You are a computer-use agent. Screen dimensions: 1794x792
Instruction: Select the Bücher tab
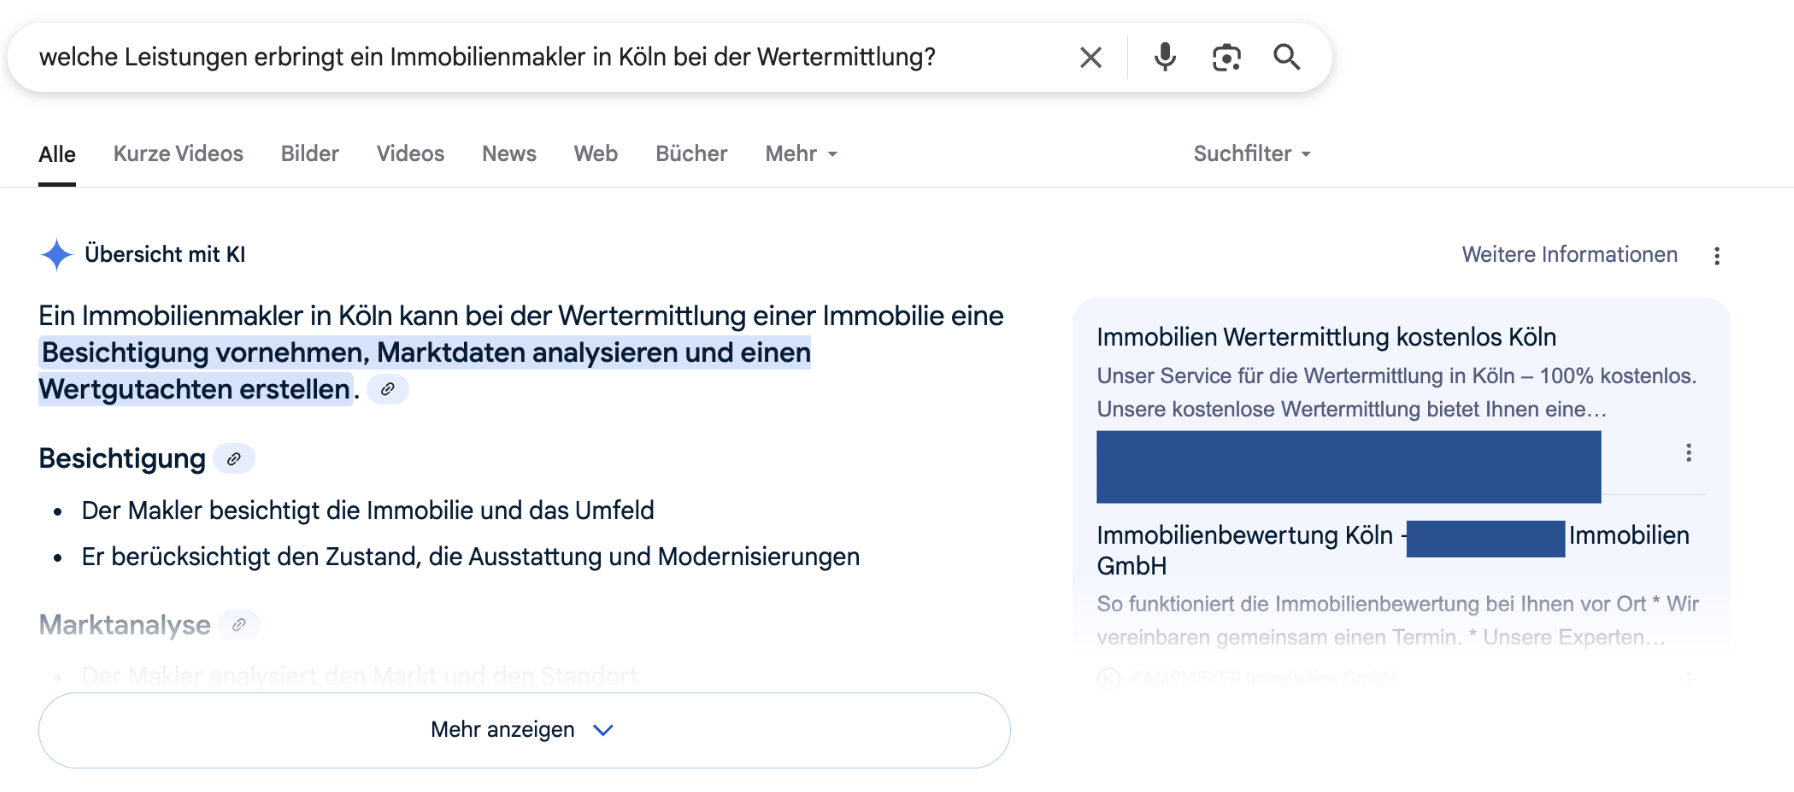tap(691, 154)
